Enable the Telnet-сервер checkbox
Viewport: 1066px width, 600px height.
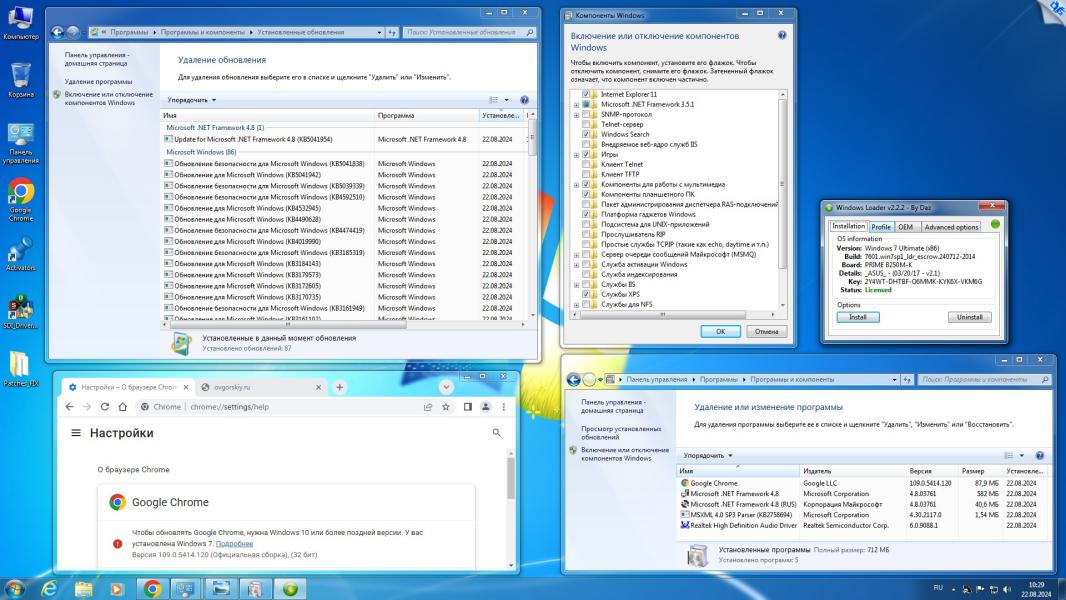pos(586,124)
